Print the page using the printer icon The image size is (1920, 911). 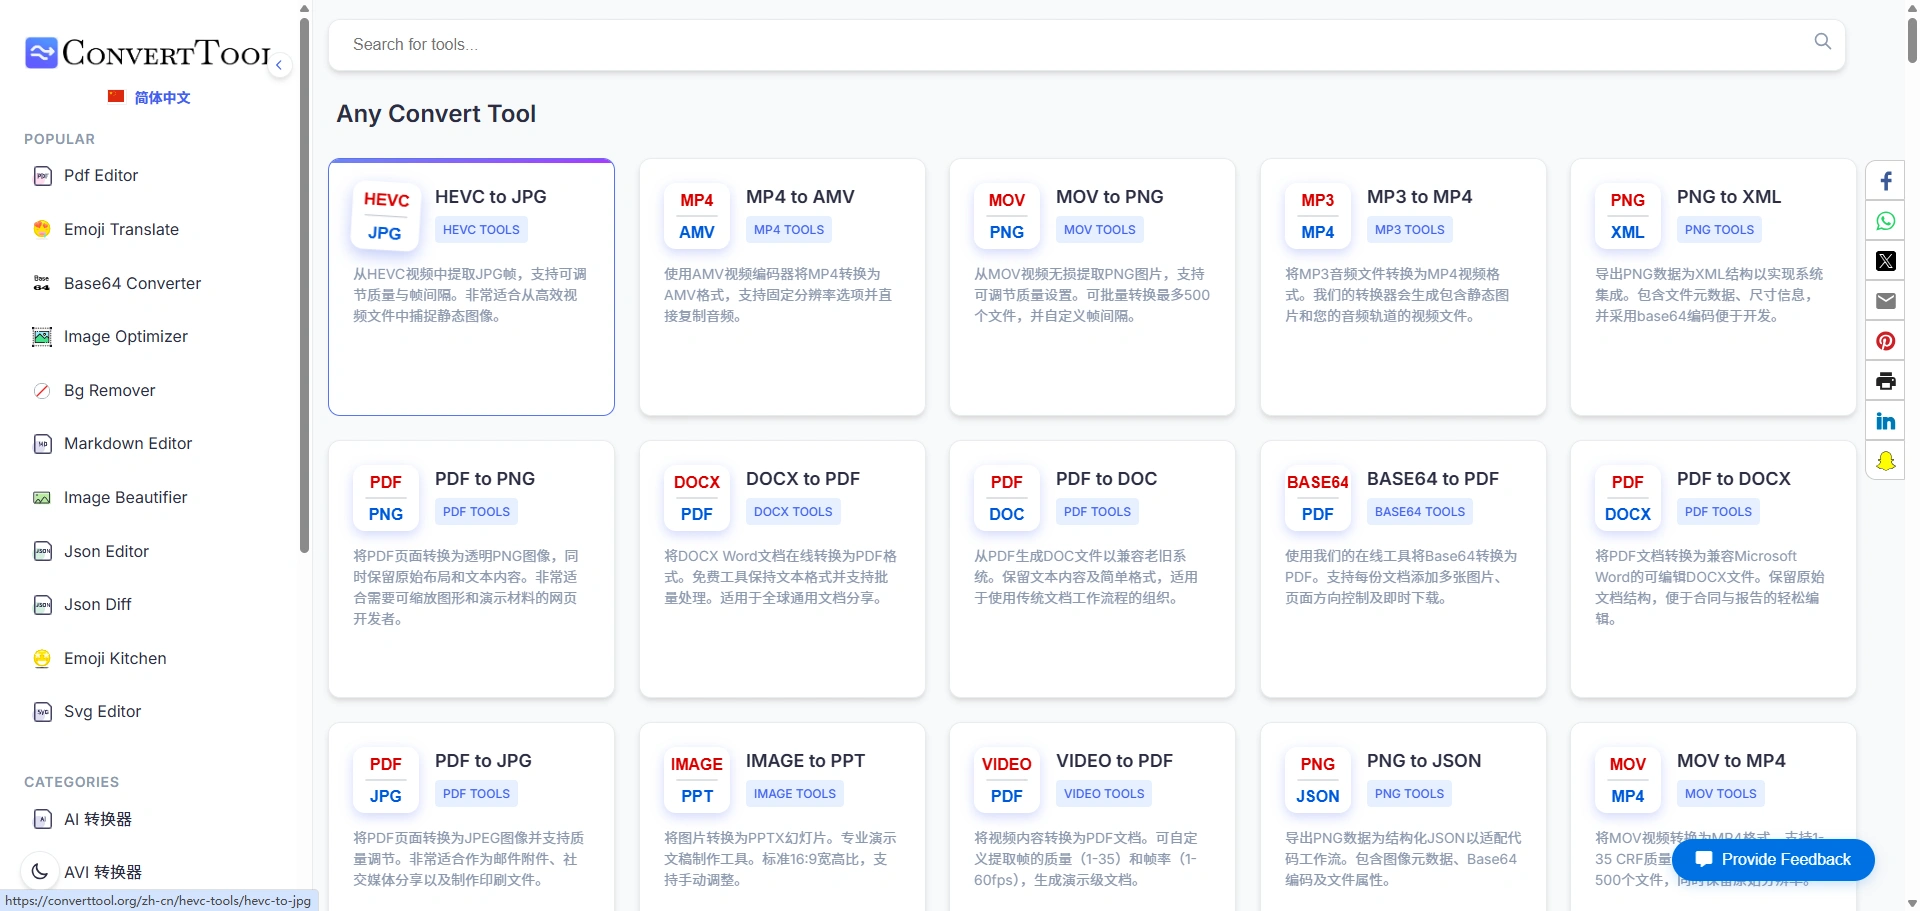pos(1886,381)
